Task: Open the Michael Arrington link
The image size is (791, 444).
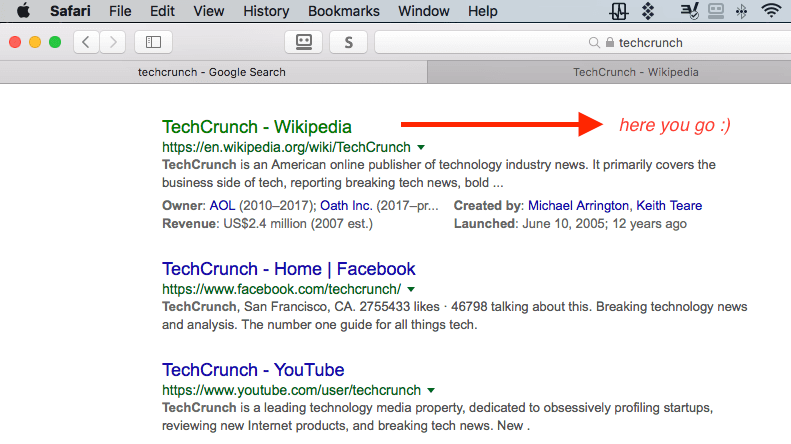Action: 579,206
